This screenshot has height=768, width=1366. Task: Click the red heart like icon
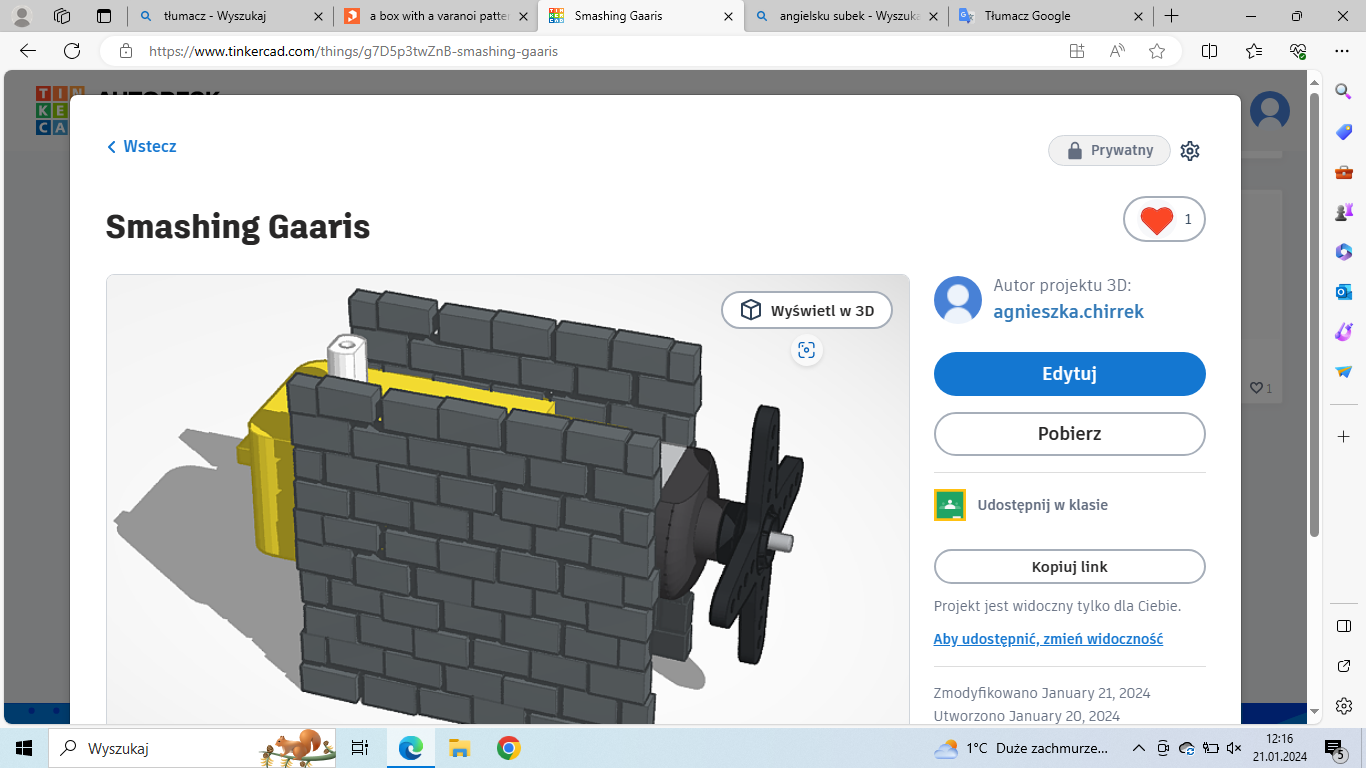(1156, 220)
